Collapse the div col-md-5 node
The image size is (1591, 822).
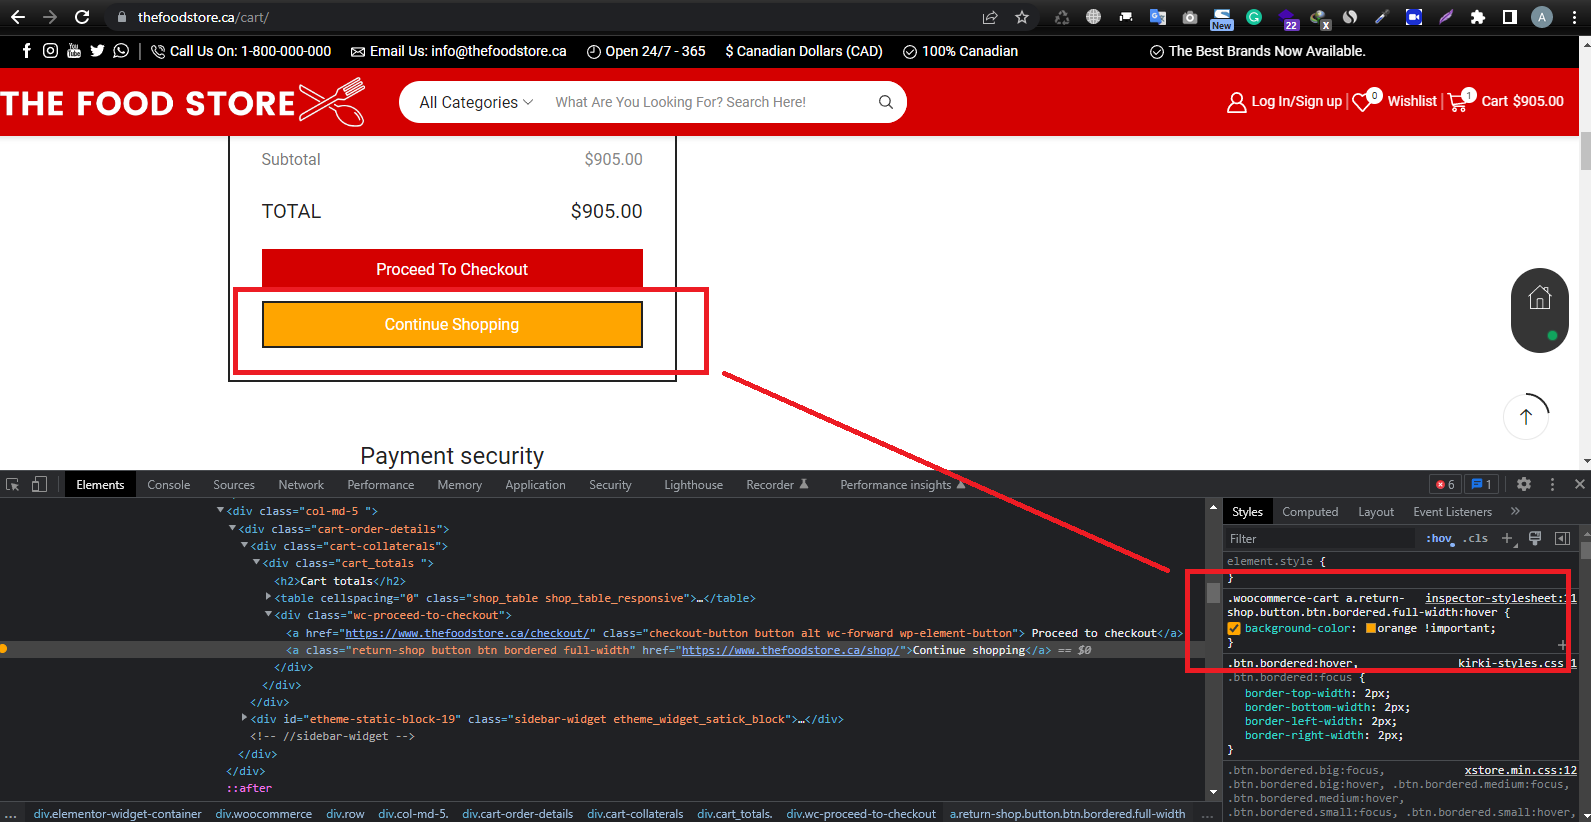220,511
